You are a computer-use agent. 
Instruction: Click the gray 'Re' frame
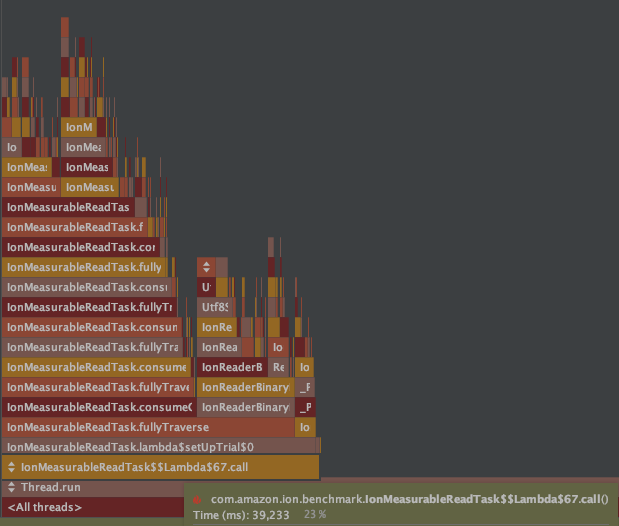tap(278, 367)
